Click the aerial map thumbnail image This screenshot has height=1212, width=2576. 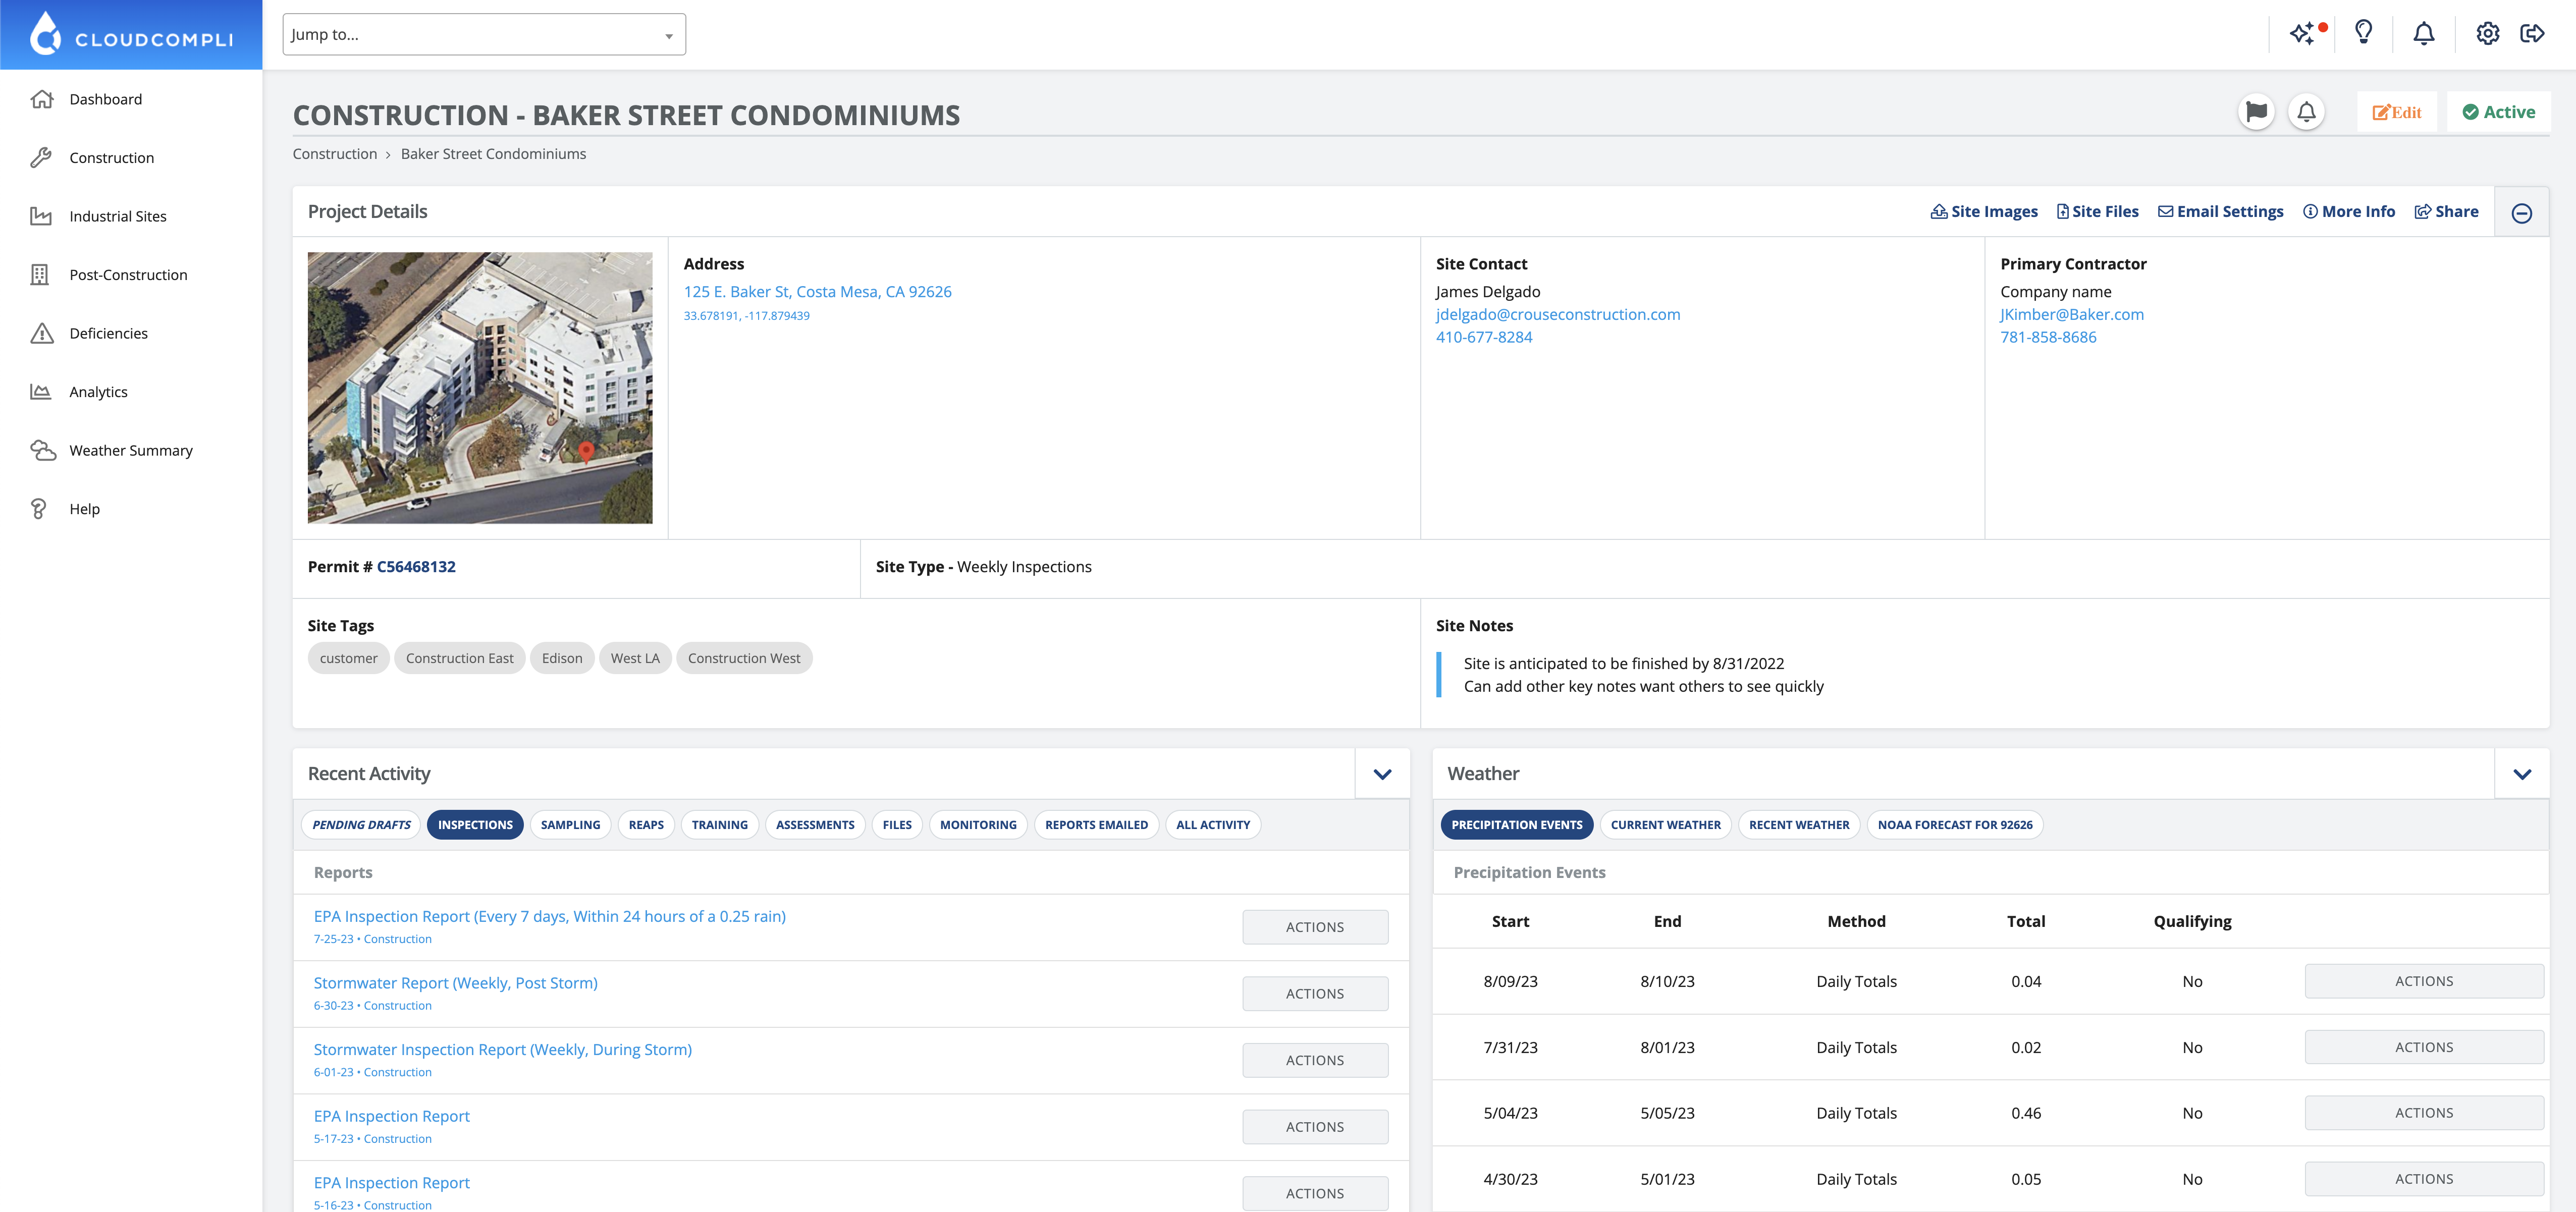[x=479, y=384]
